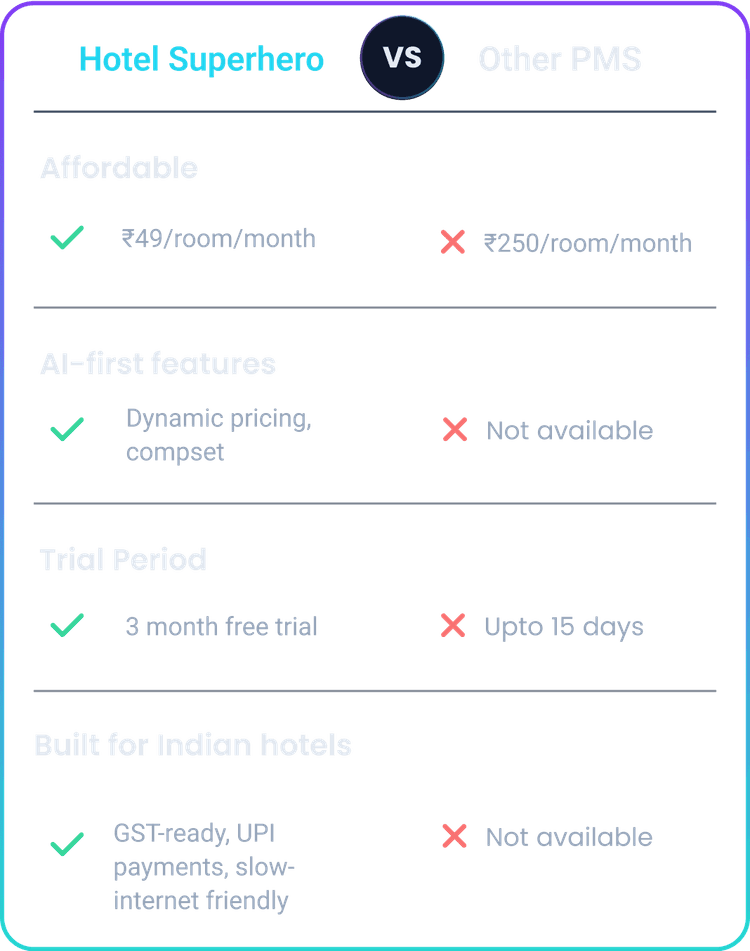Click the Dynamic pricing, compset text
Viewport: 750px width, 951px height.
[219, 434]
